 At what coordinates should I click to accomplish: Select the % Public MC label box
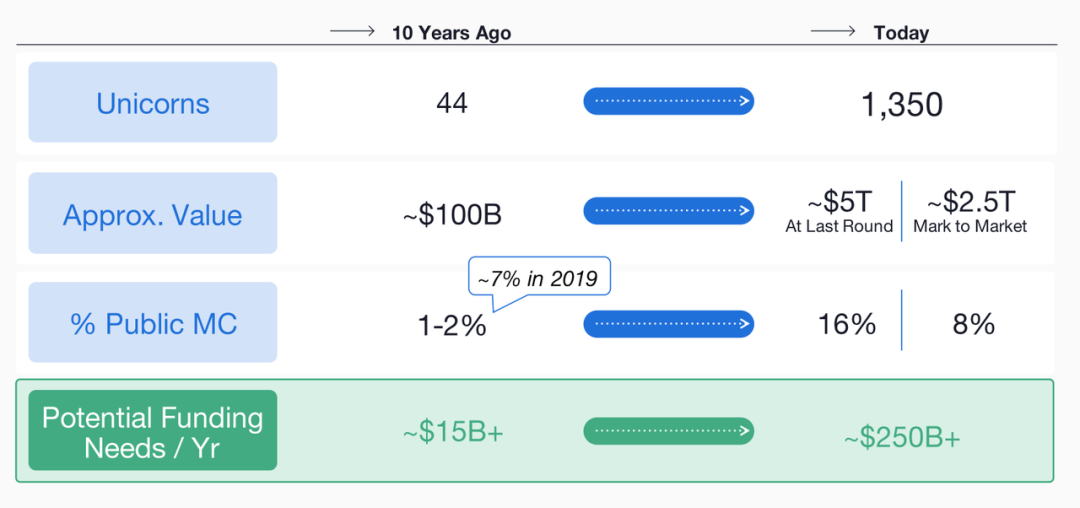coord(153,323)
